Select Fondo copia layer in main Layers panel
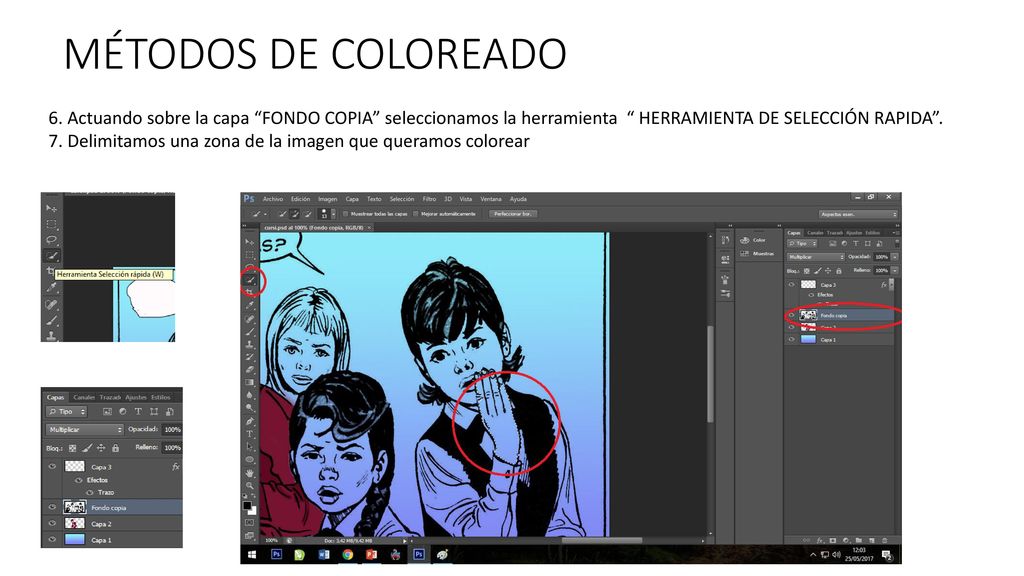This screenshot has height=576, width=1024. pyautogui.click(x=840, y=315)
